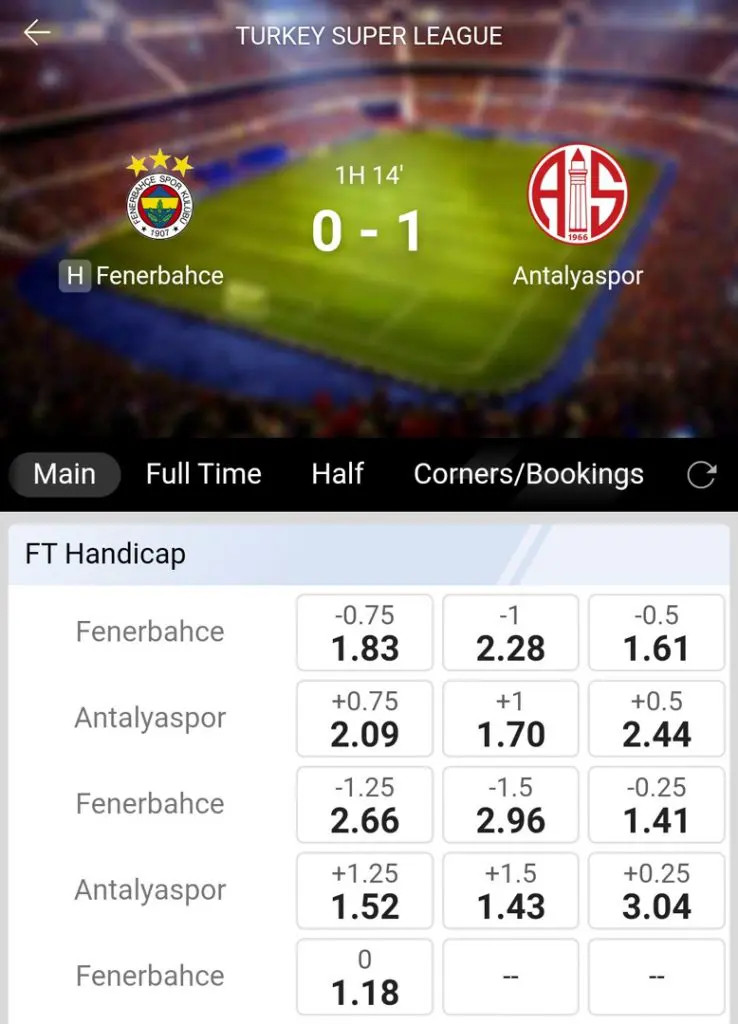Select the Half tab

pyautogui.click(x=338, y=474)
